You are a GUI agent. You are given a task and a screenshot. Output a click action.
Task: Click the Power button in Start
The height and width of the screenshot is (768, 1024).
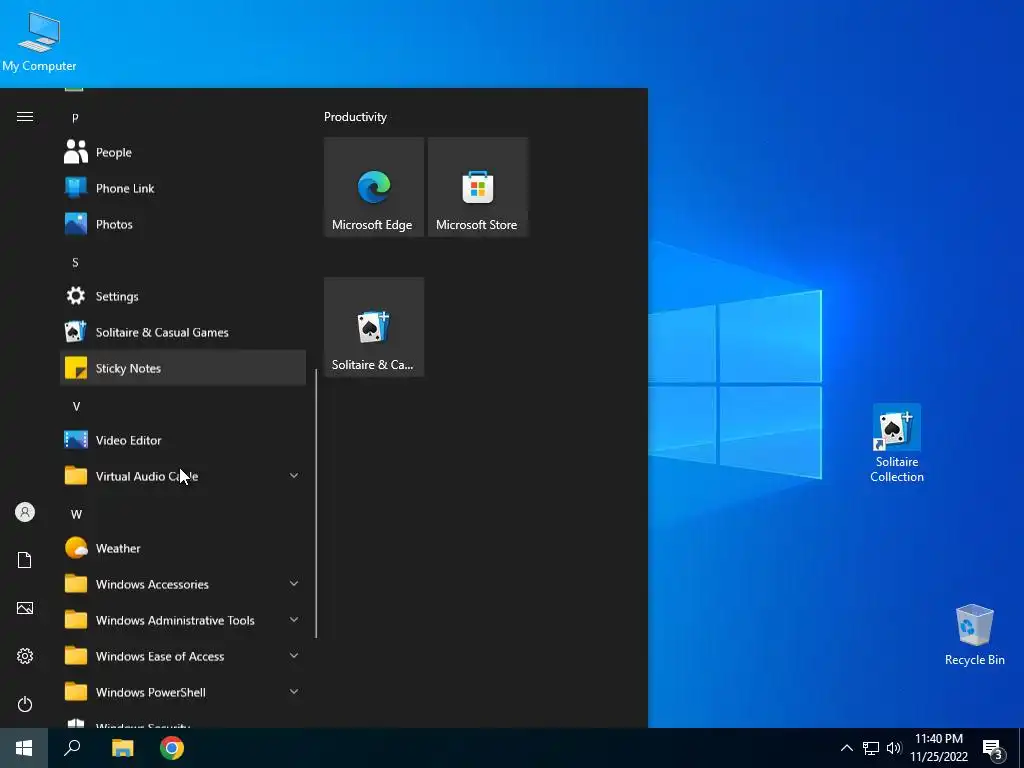click(x=25, y=704)
